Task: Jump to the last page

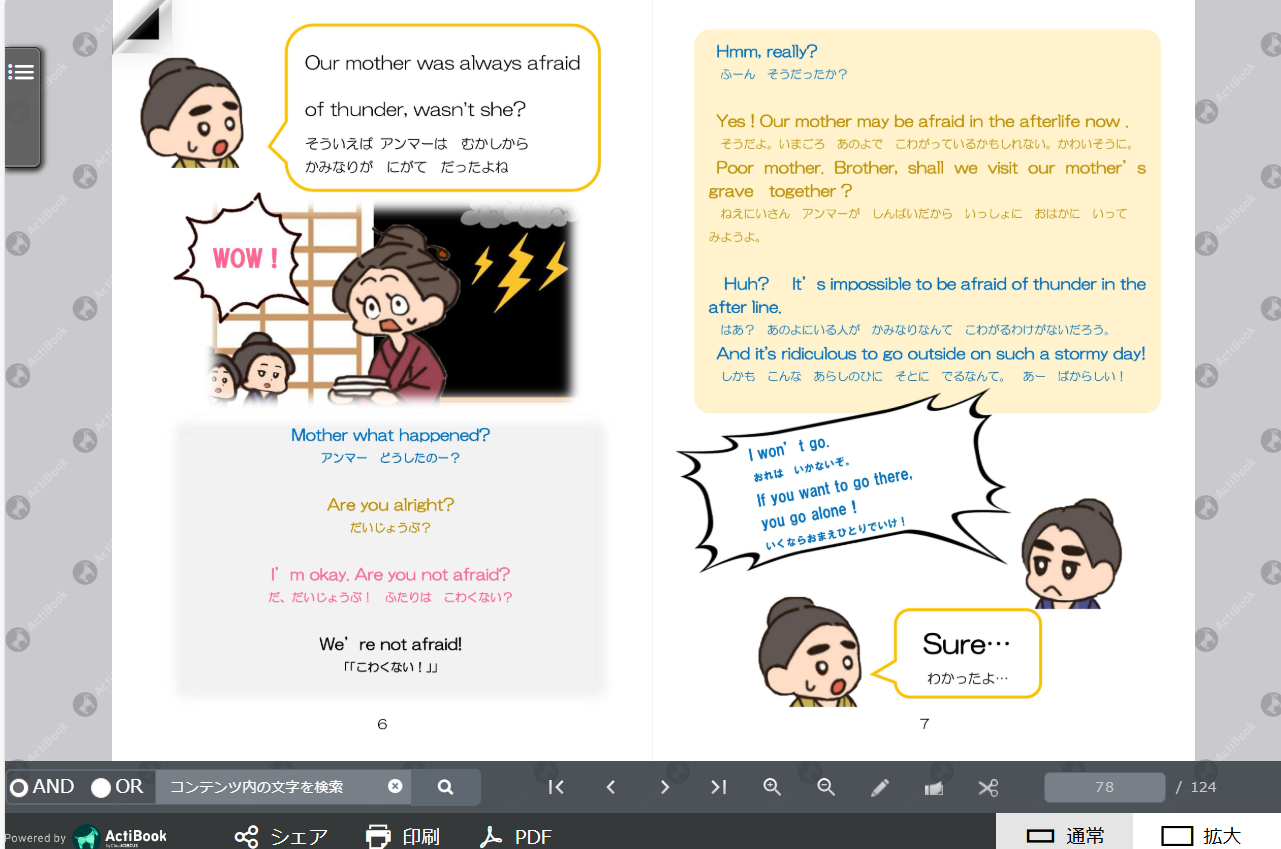Action: [718, 787]
